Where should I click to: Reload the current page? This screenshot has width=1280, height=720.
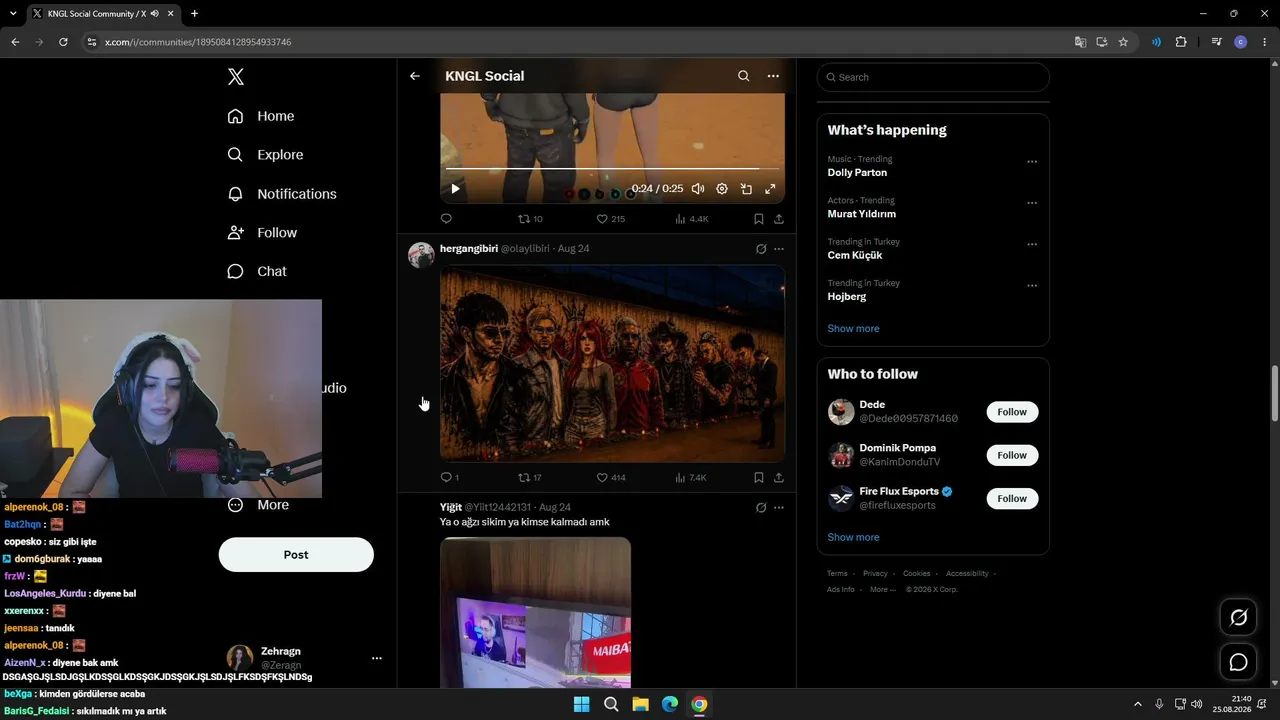63,42
